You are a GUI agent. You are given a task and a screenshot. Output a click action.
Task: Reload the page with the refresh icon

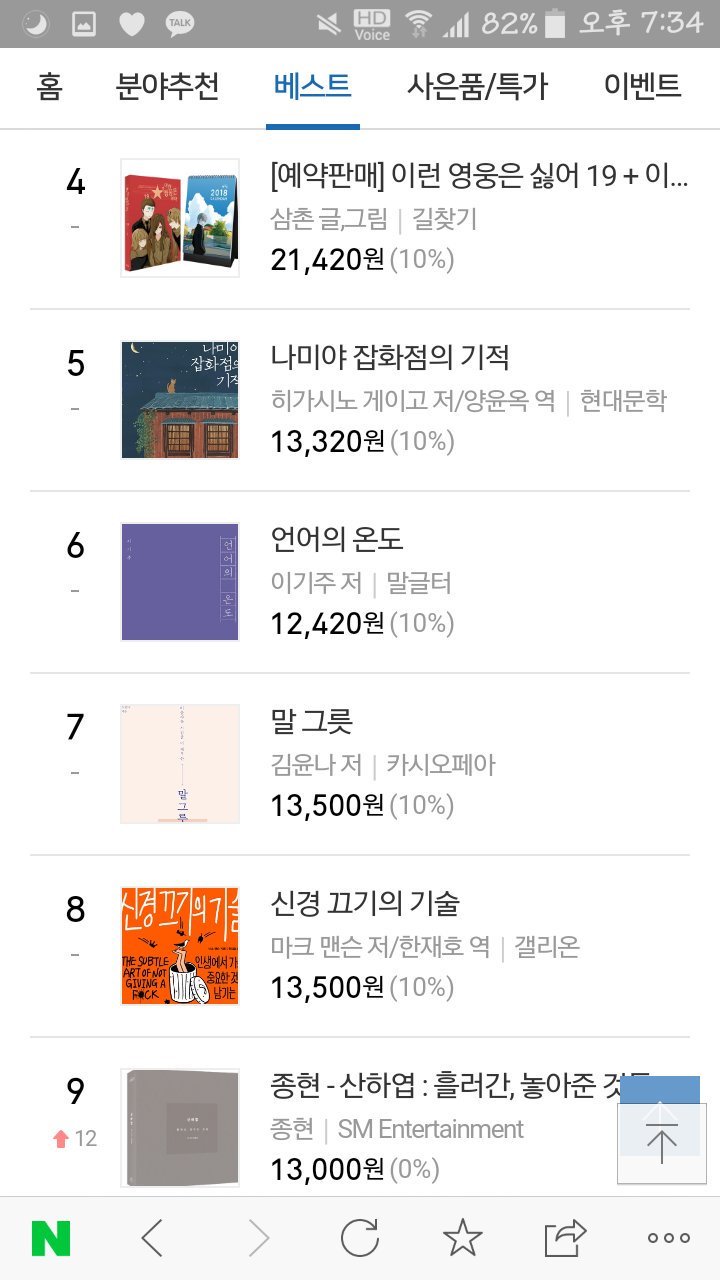point(360,1240)
